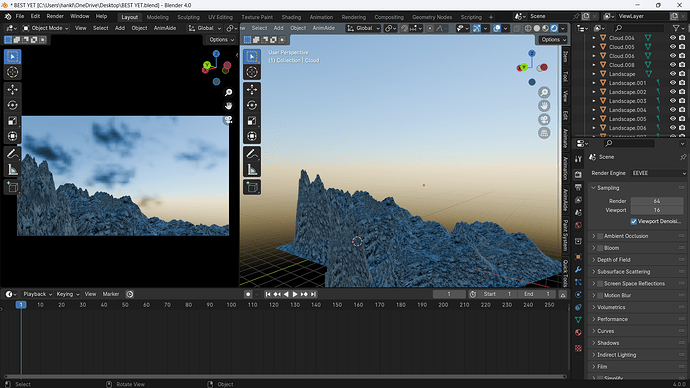
Task: Enable Screen Space Reflections checkbox
Action: click(x=600, y=284)
